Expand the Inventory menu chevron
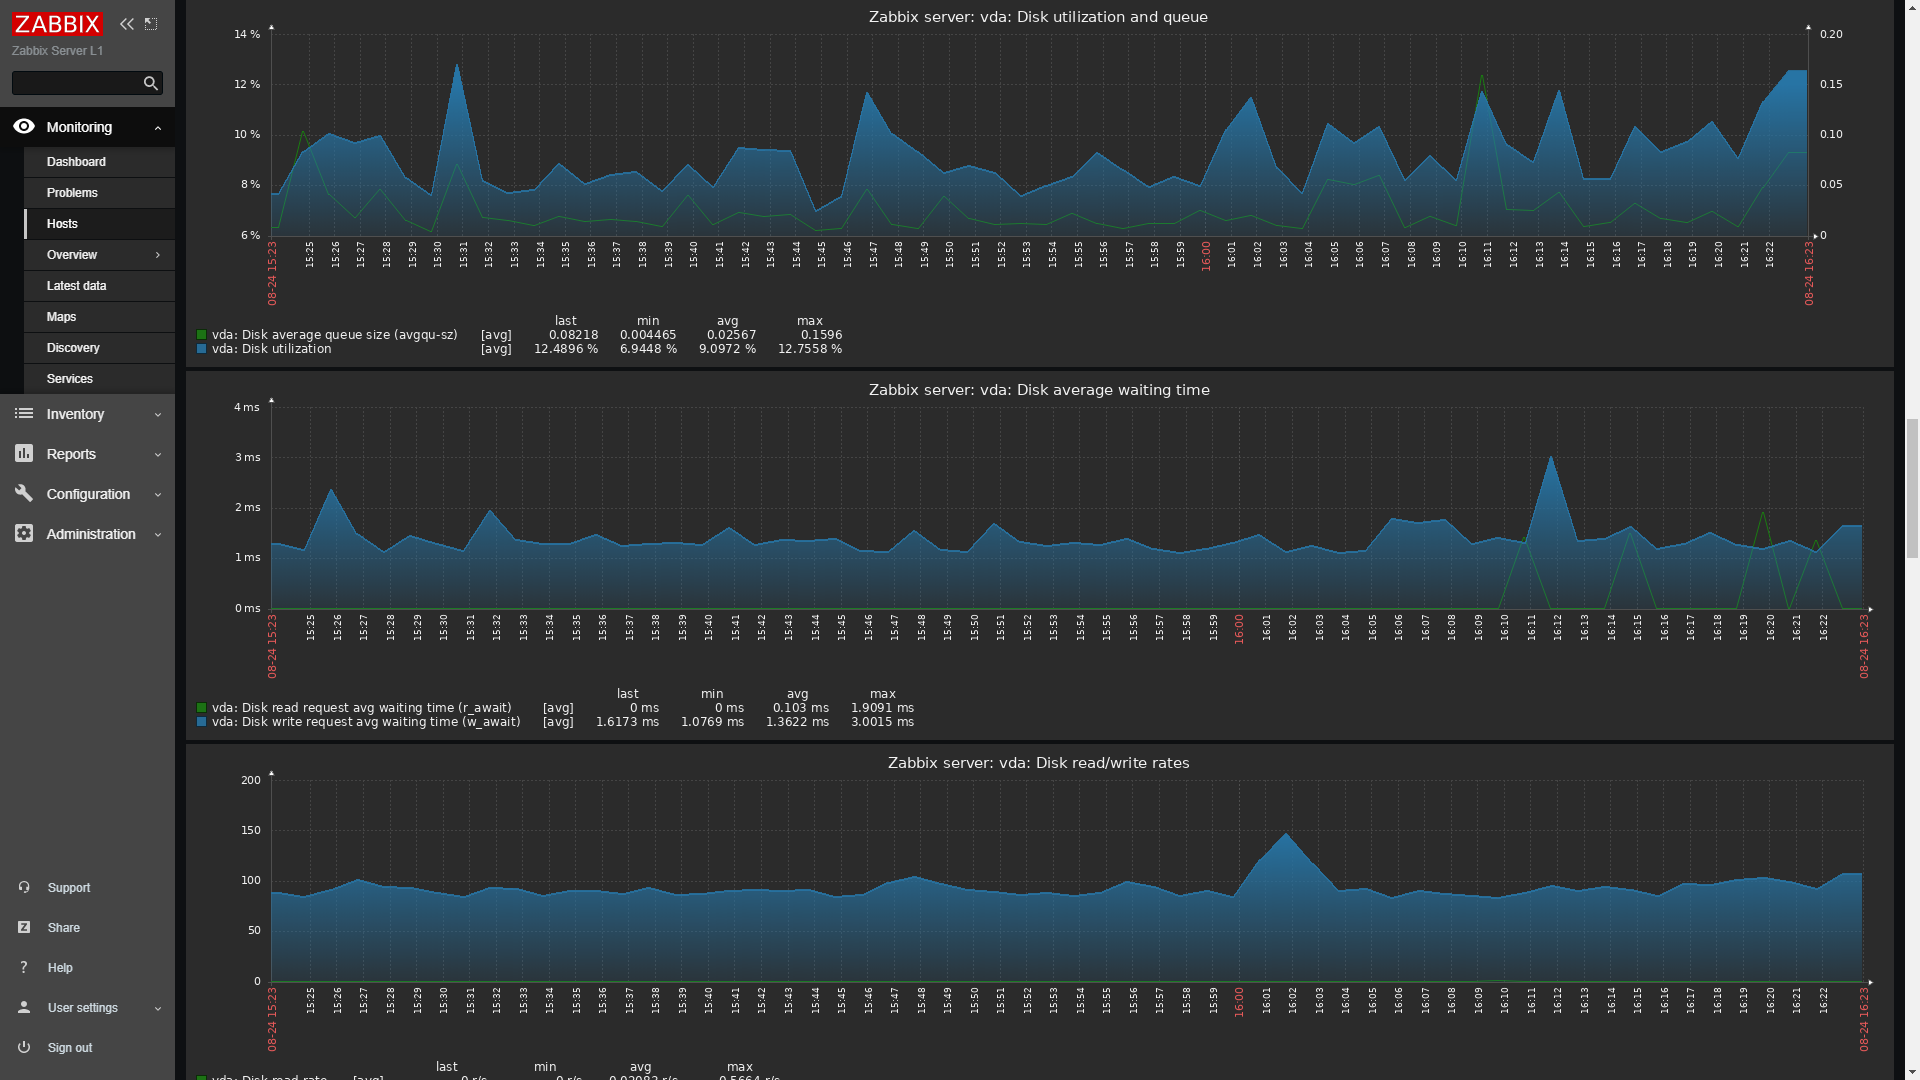Image resolution: width=1920 pixels, height=1080 pixels. point(158,415)
